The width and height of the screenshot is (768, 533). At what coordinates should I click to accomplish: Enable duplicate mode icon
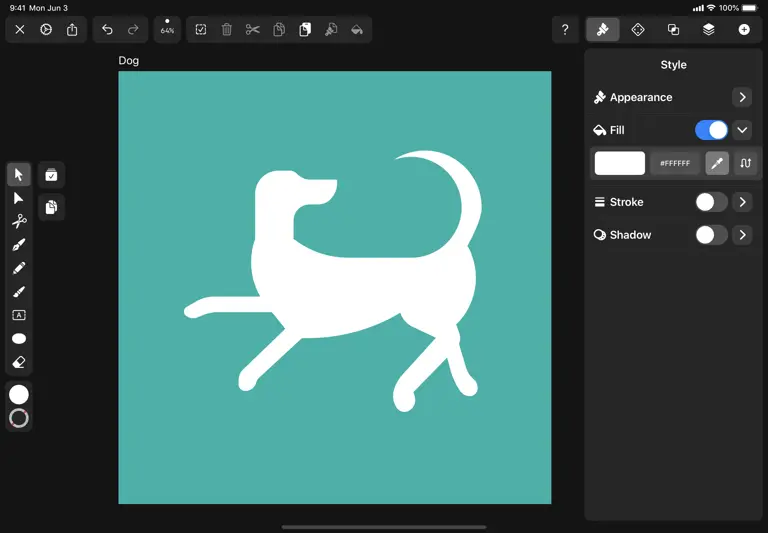51,207
